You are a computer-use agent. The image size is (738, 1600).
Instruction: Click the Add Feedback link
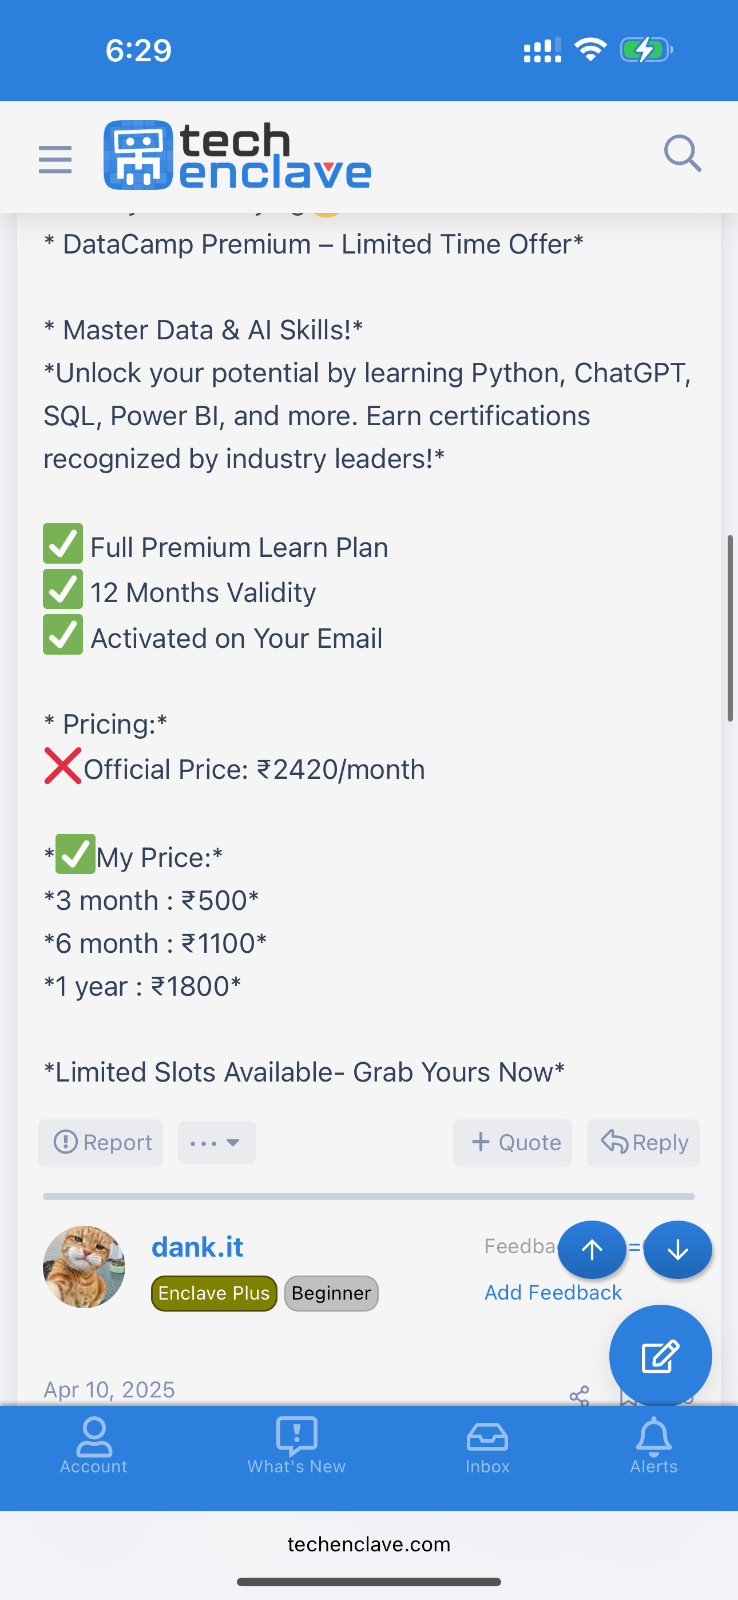553,1293
